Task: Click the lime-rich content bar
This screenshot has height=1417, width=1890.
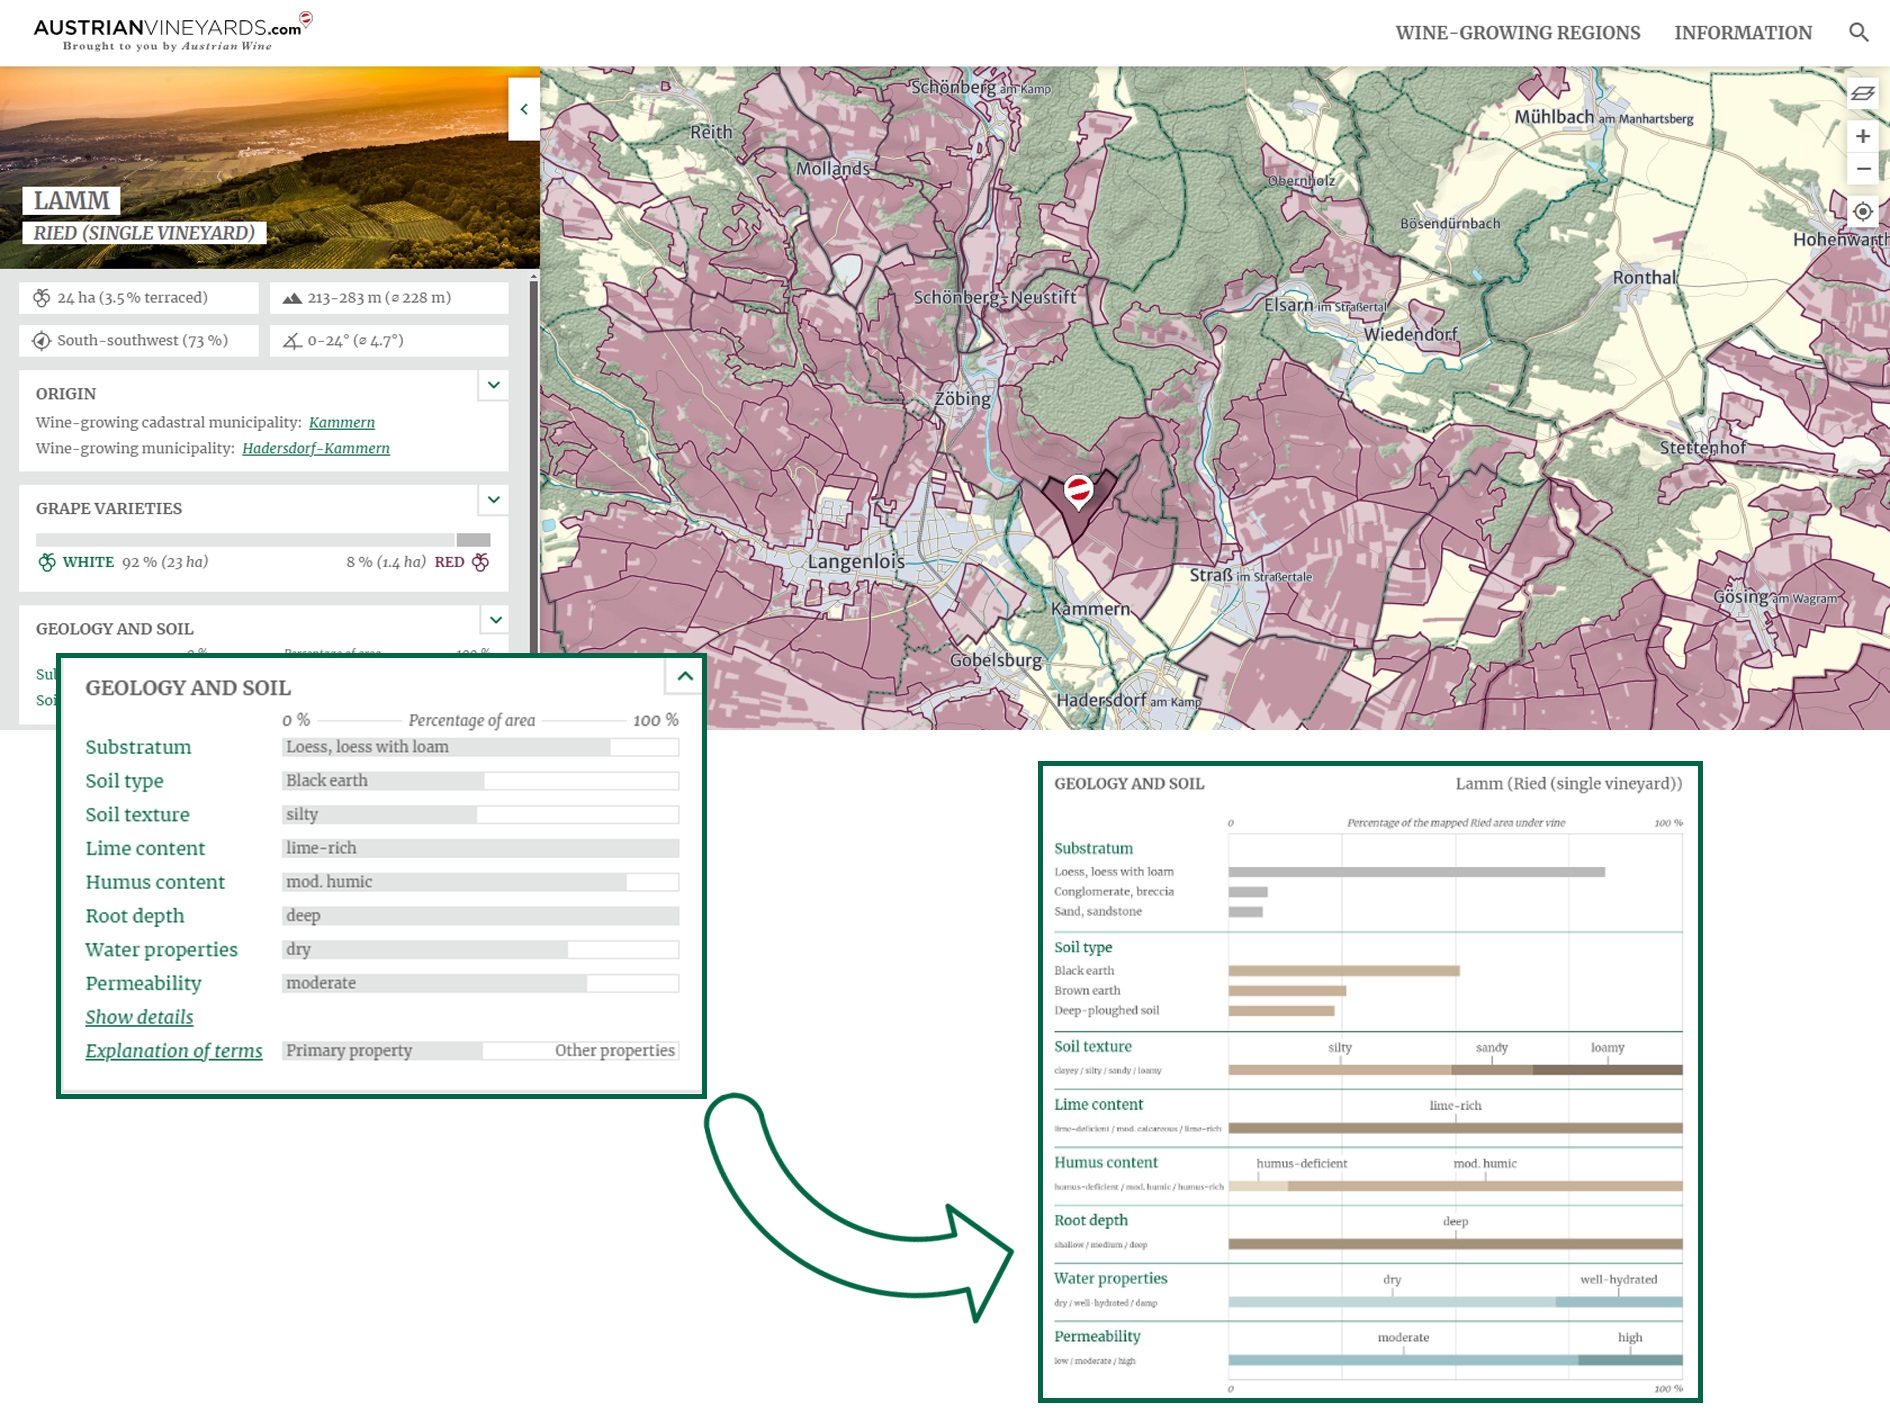Action: click(x=480, y=849)
